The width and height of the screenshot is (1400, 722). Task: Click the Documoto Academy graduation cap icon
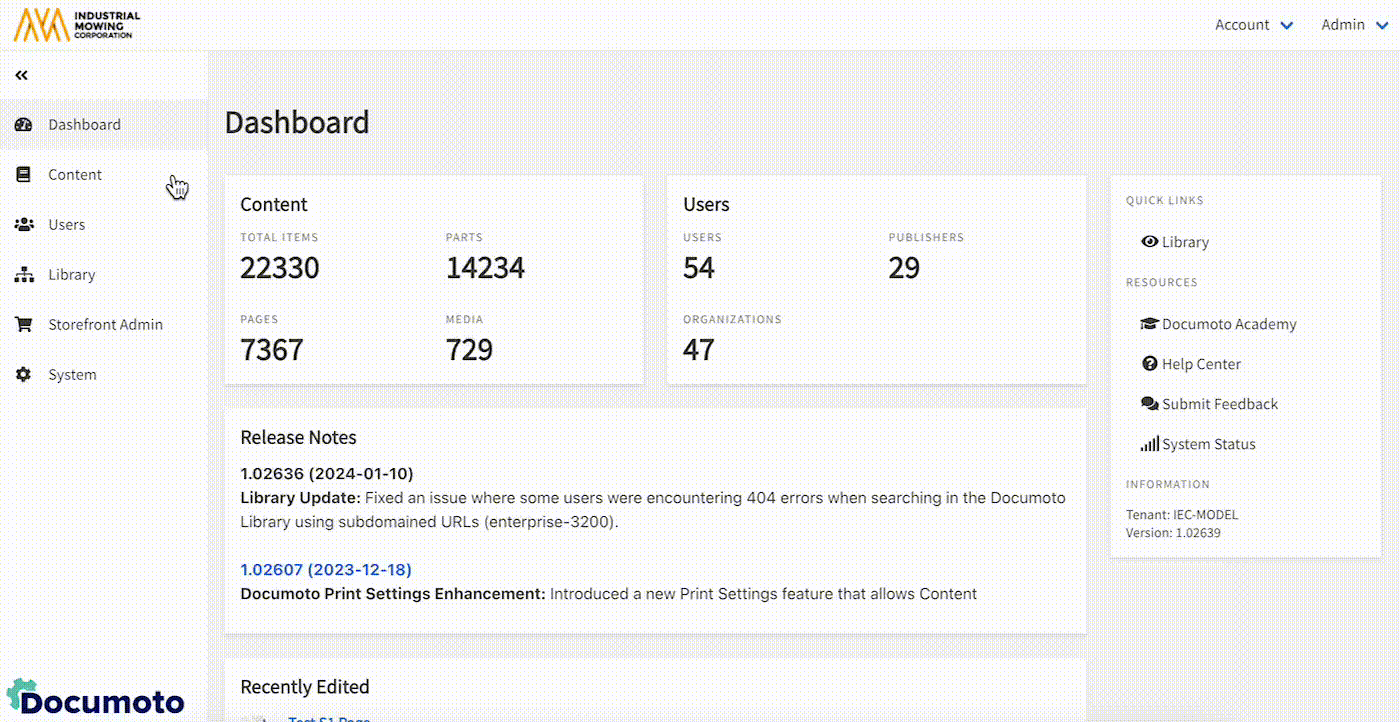(1149, 324)
